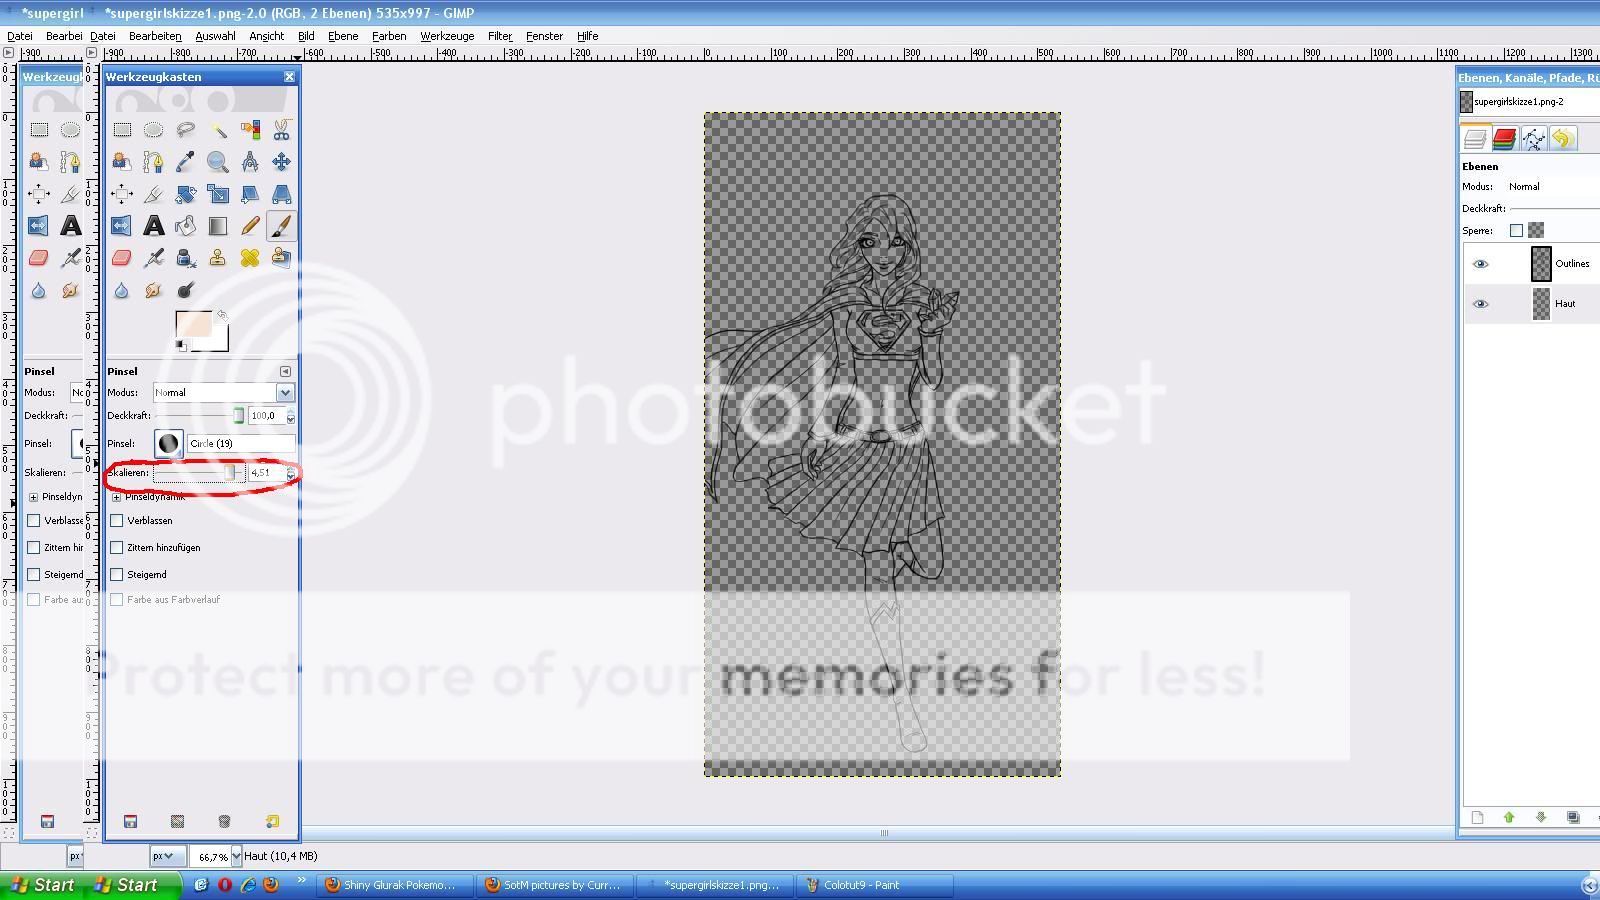Activate the Shear tool

(250, 194)
